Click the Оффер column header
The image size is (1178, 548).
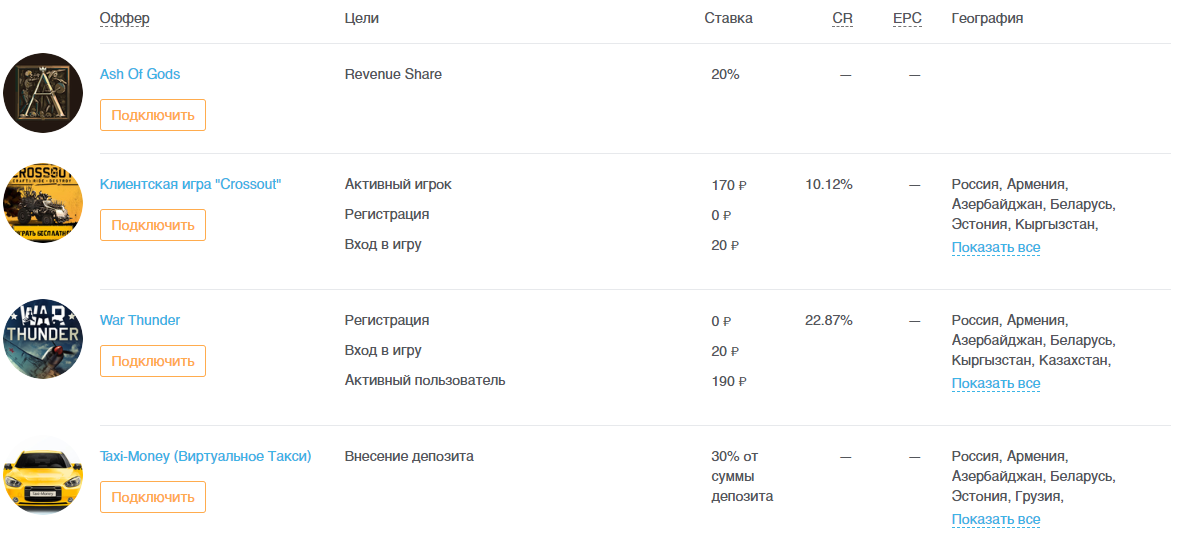click(x=125, y=19)
